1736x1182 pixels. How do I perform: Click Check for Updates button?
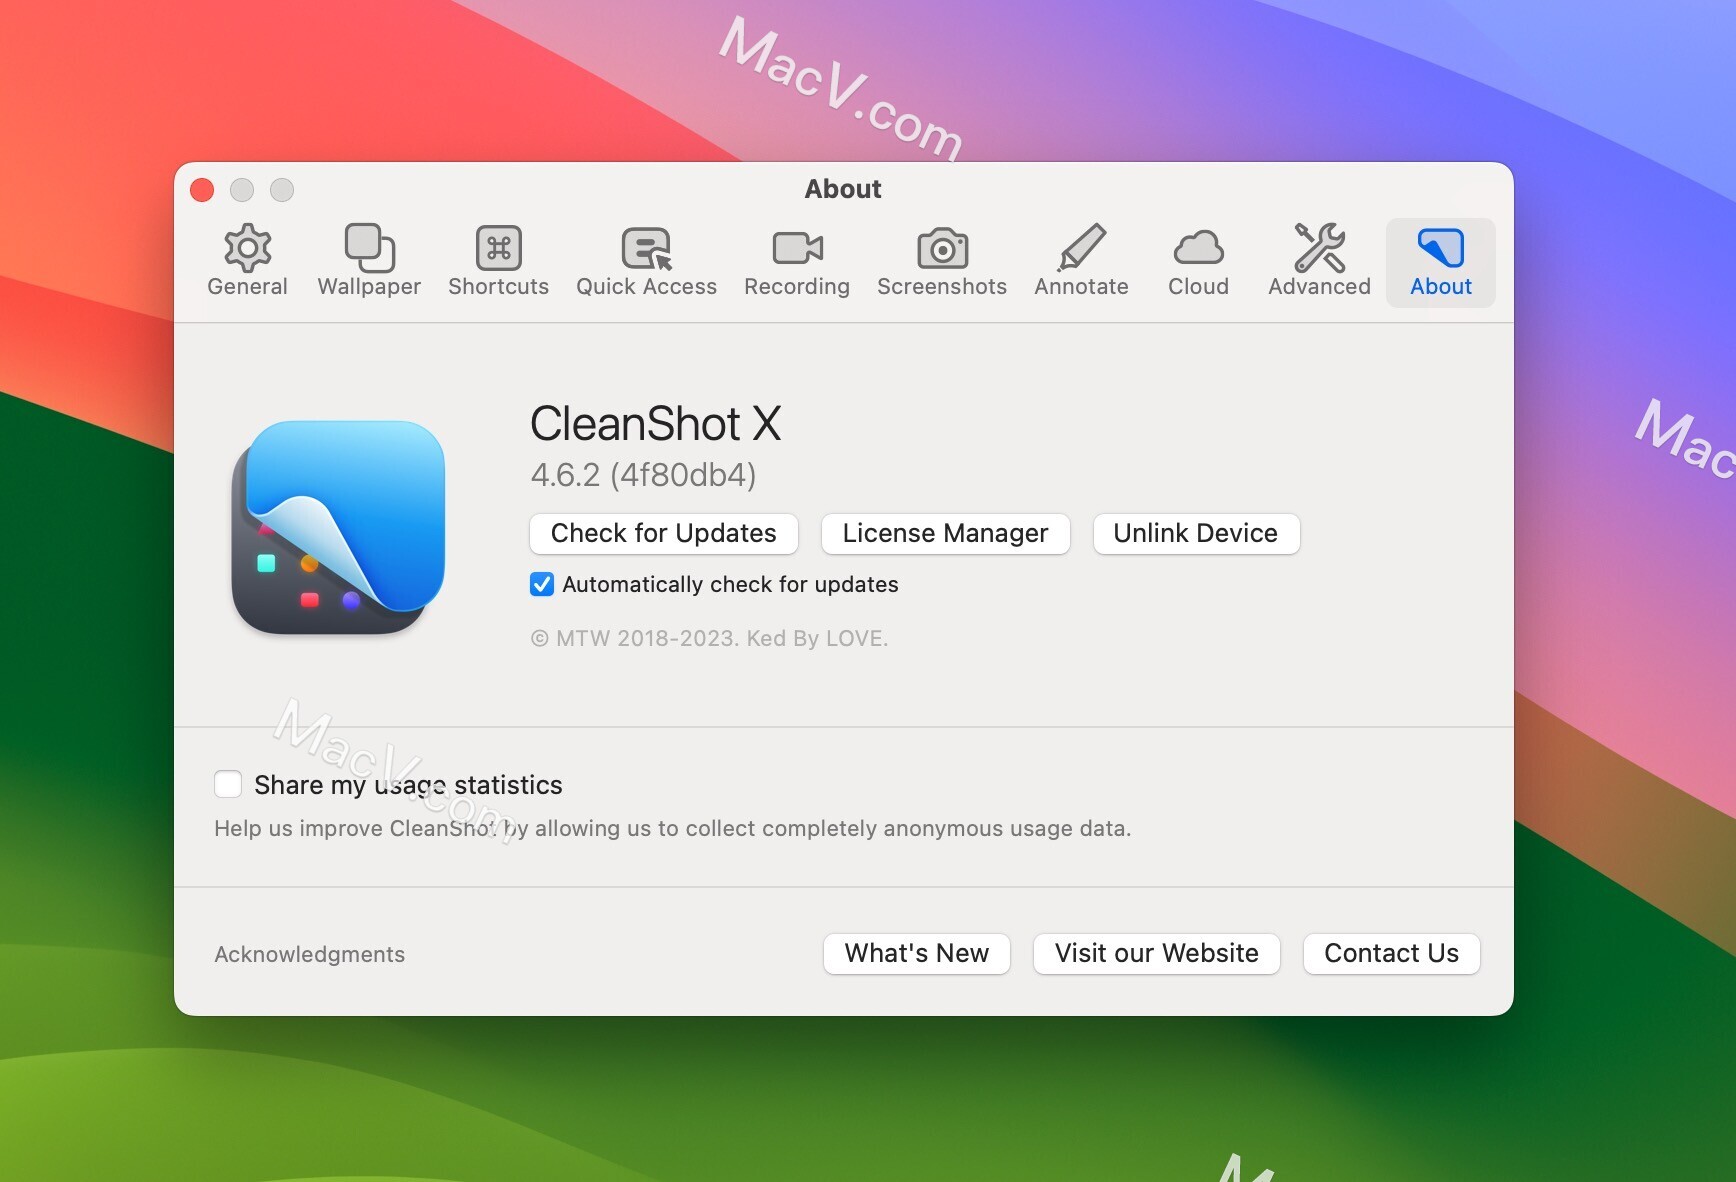(664, 533)
